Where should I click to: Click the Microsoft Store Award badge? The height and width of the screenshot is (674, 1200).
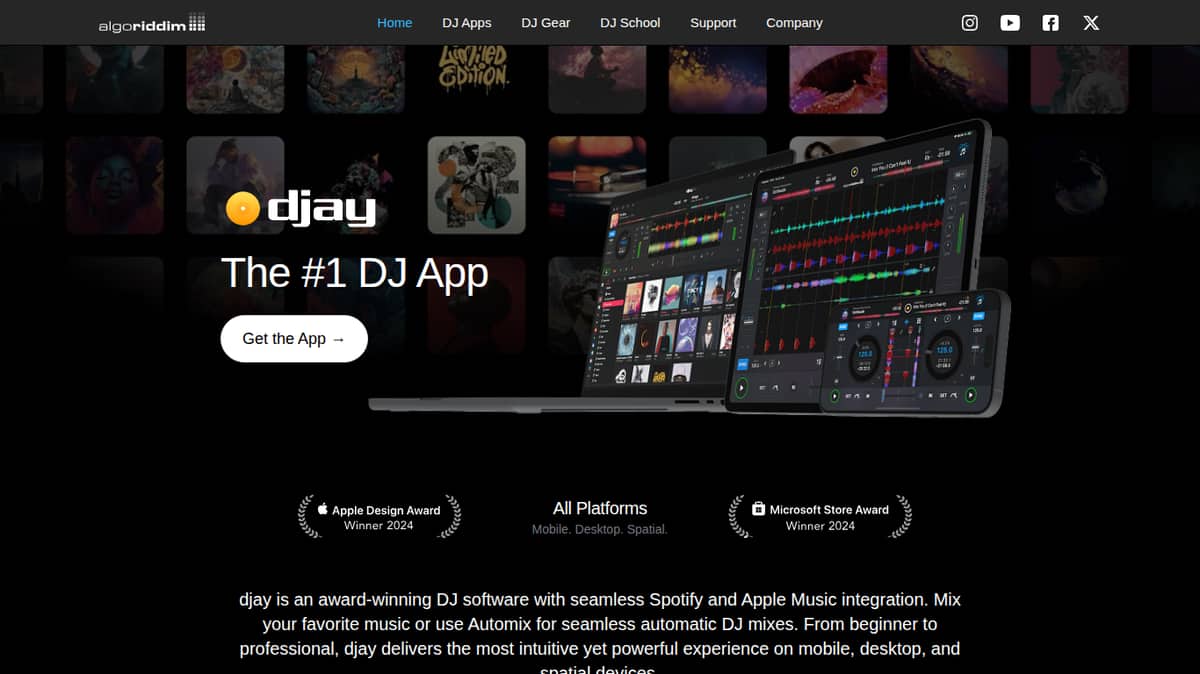(x=820, y=517)
